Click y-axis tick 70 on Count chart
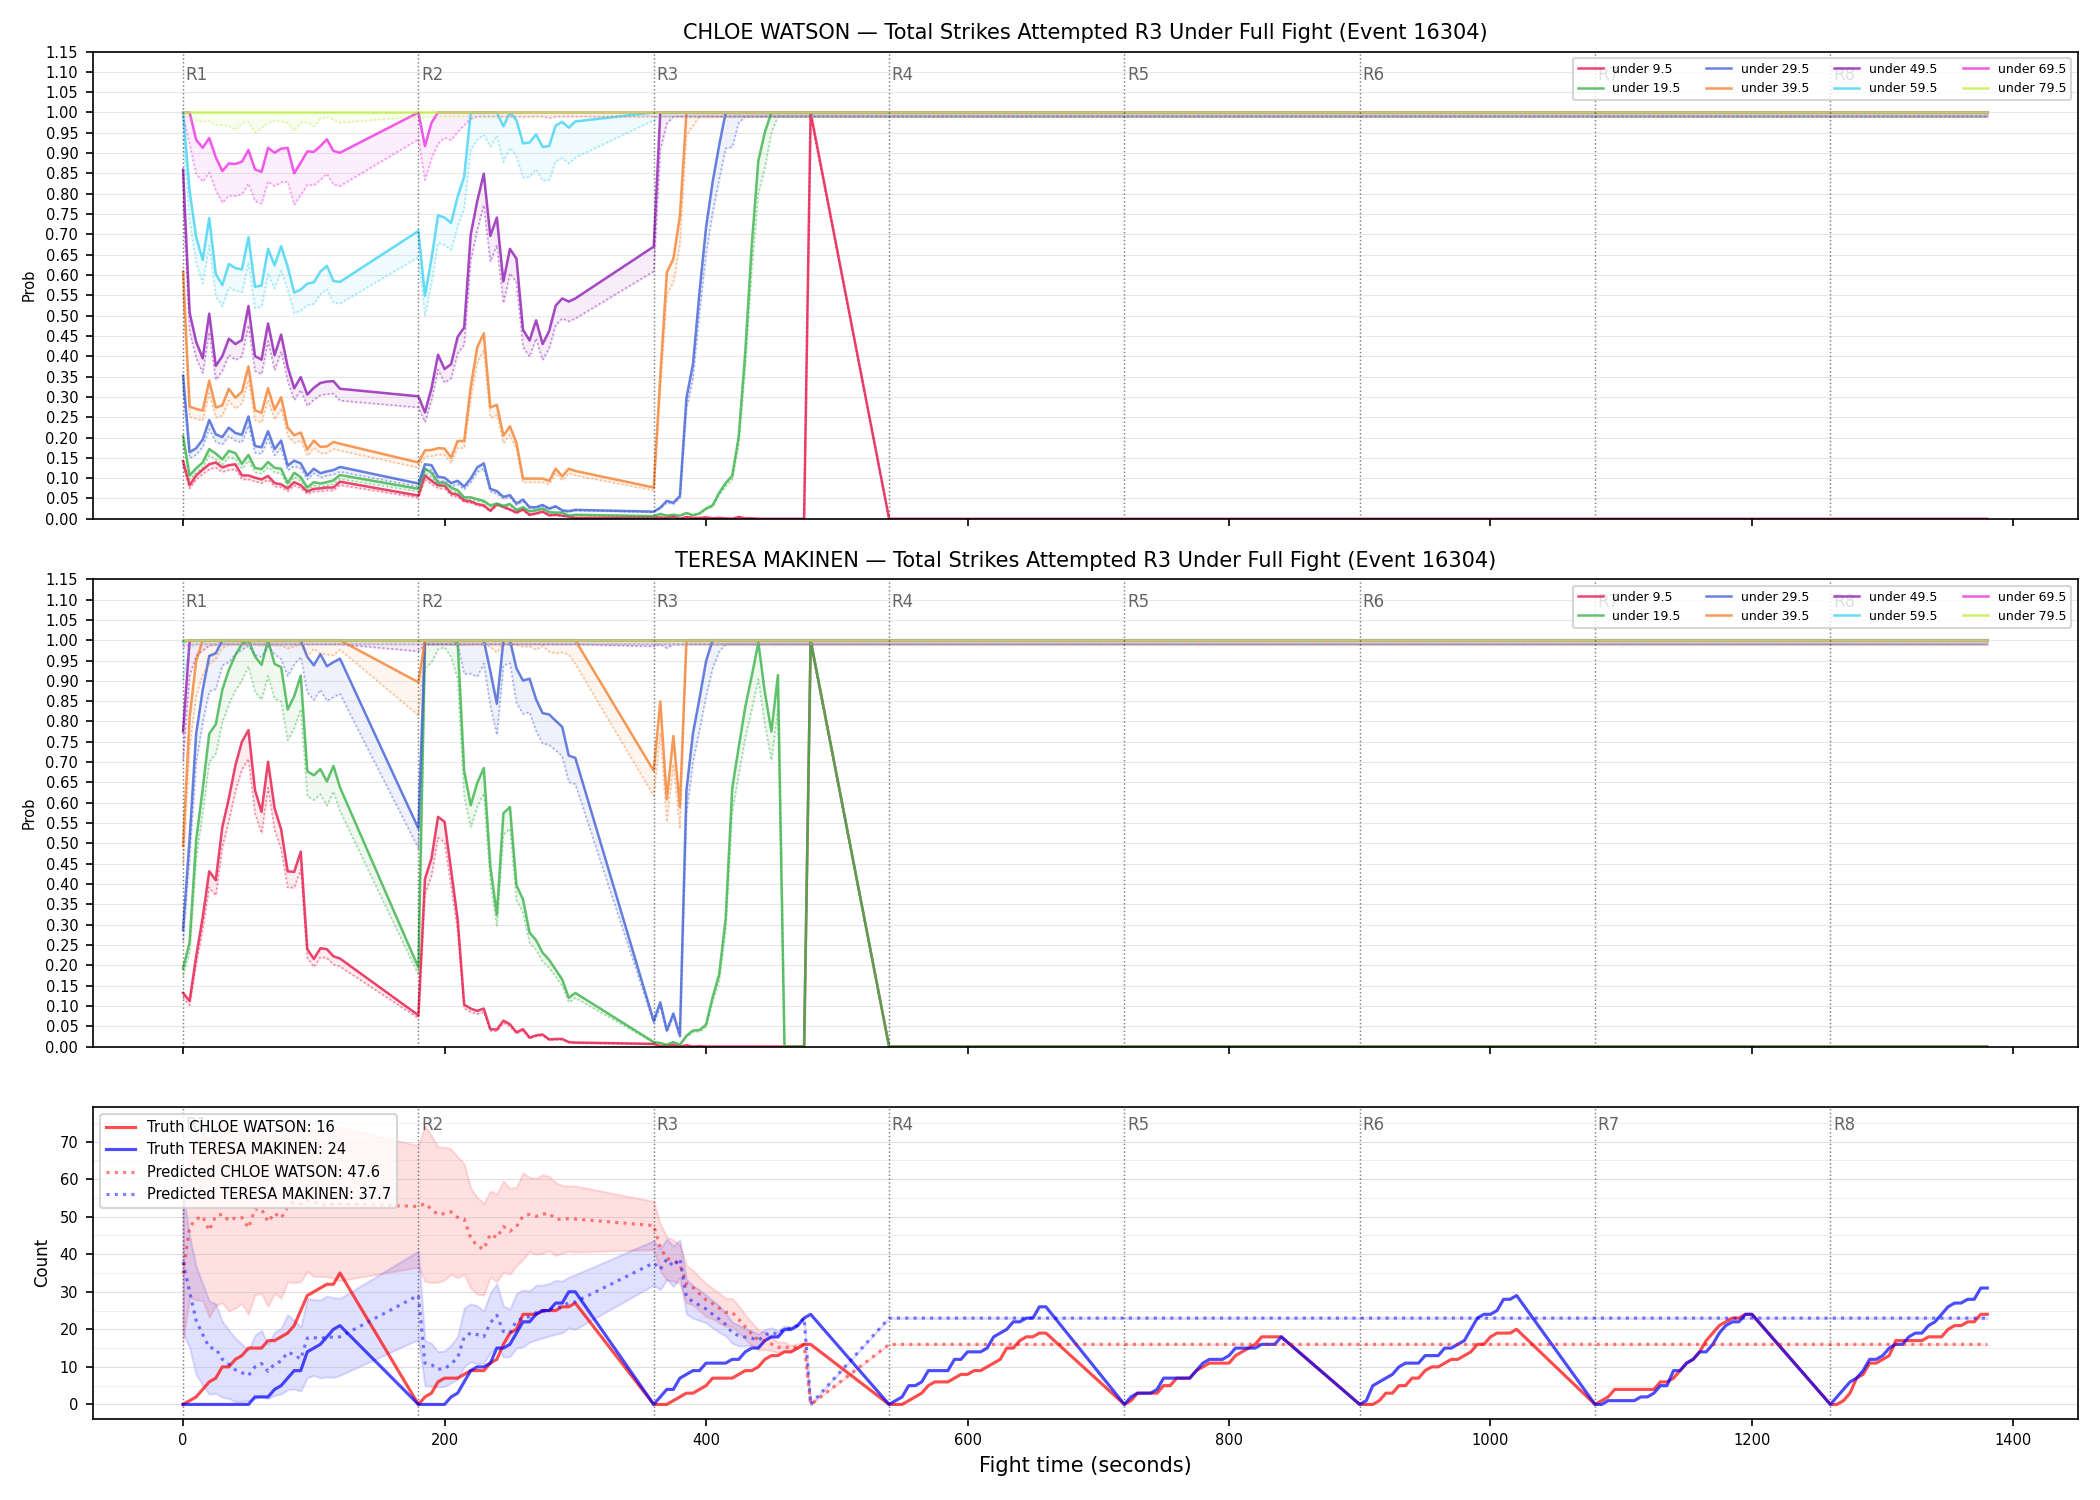This screenshot has width=2100, height=1500. [x=69, y=1142]
